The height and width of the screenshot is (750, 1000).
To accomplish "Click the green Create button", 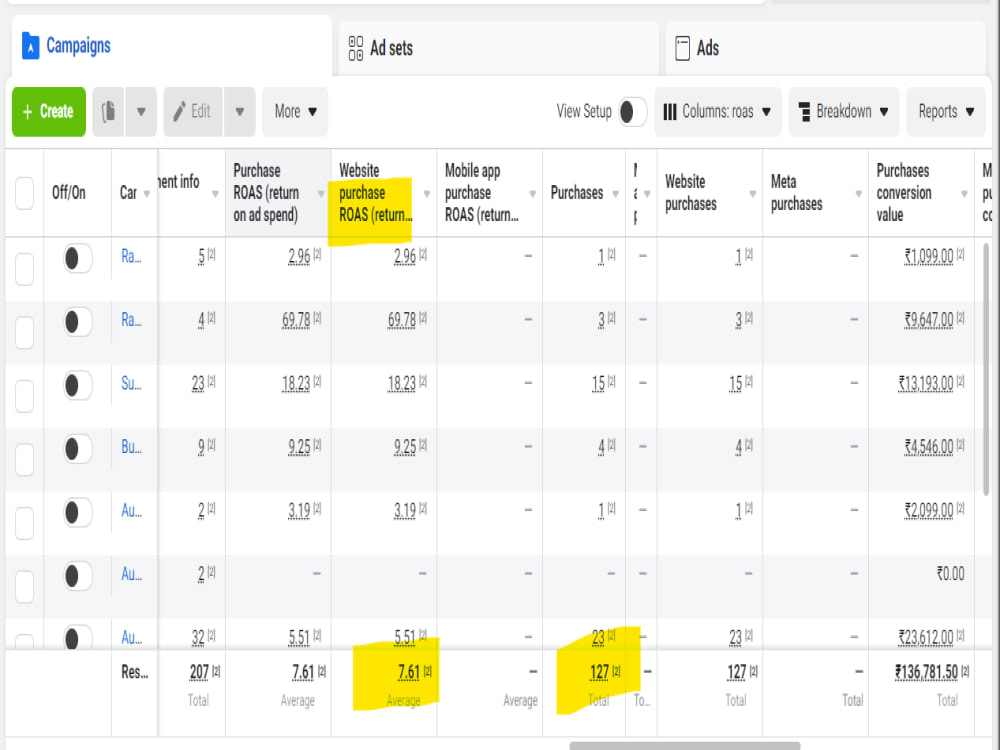I will point(48,112).
